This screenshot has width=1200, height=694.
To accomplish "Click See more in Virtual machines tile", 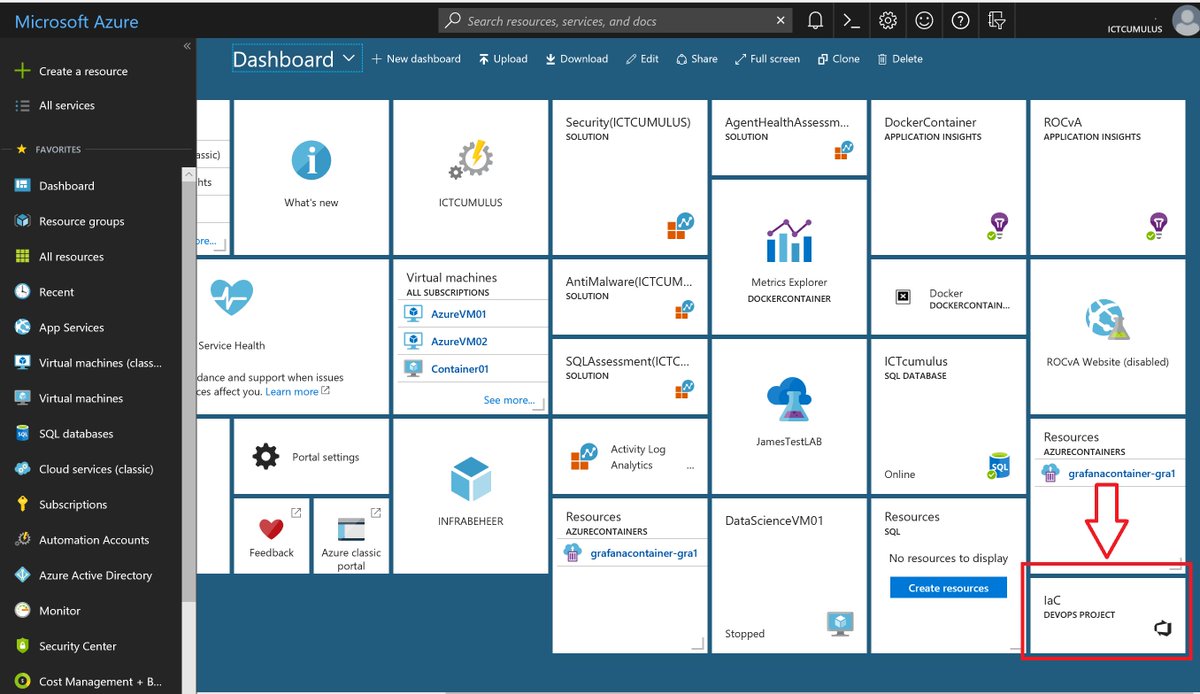I will pos(509,400).
